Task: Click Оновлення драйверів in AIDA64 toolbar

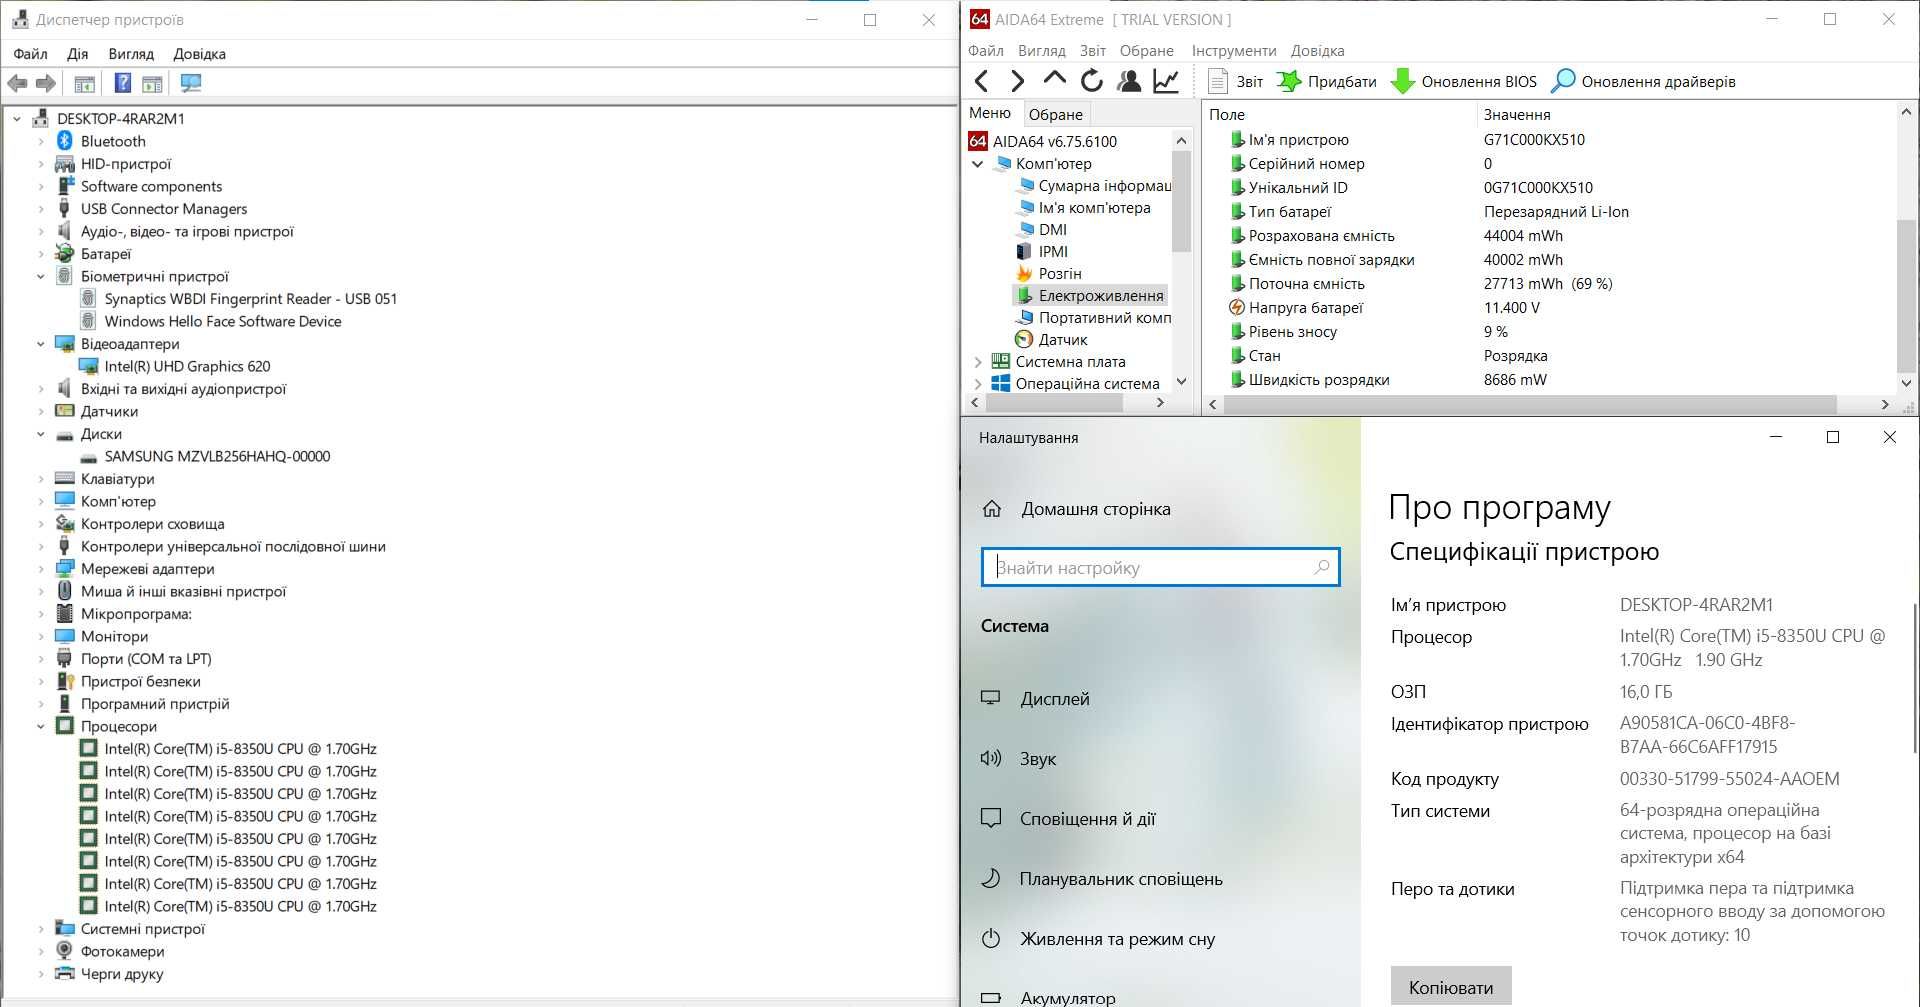Action: (x=1643, y=82)
